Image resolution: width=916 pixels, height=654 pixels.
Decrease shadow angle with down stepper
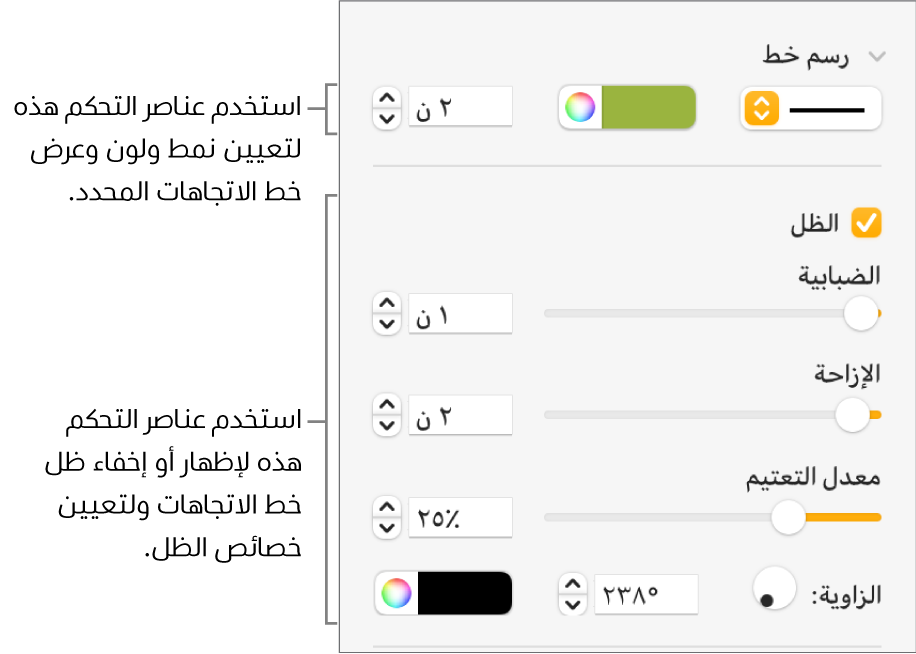click(570, 604)
